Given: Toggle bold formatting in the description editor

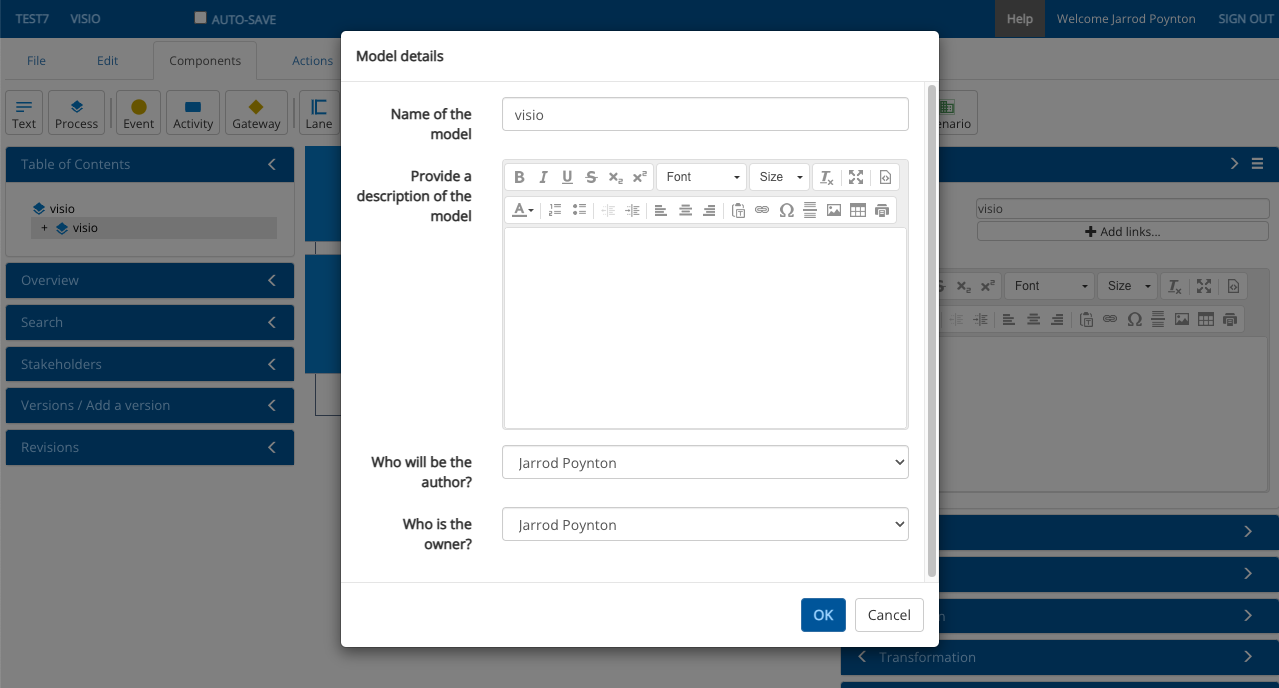Looking at the screenshot, I should [519, 177].
